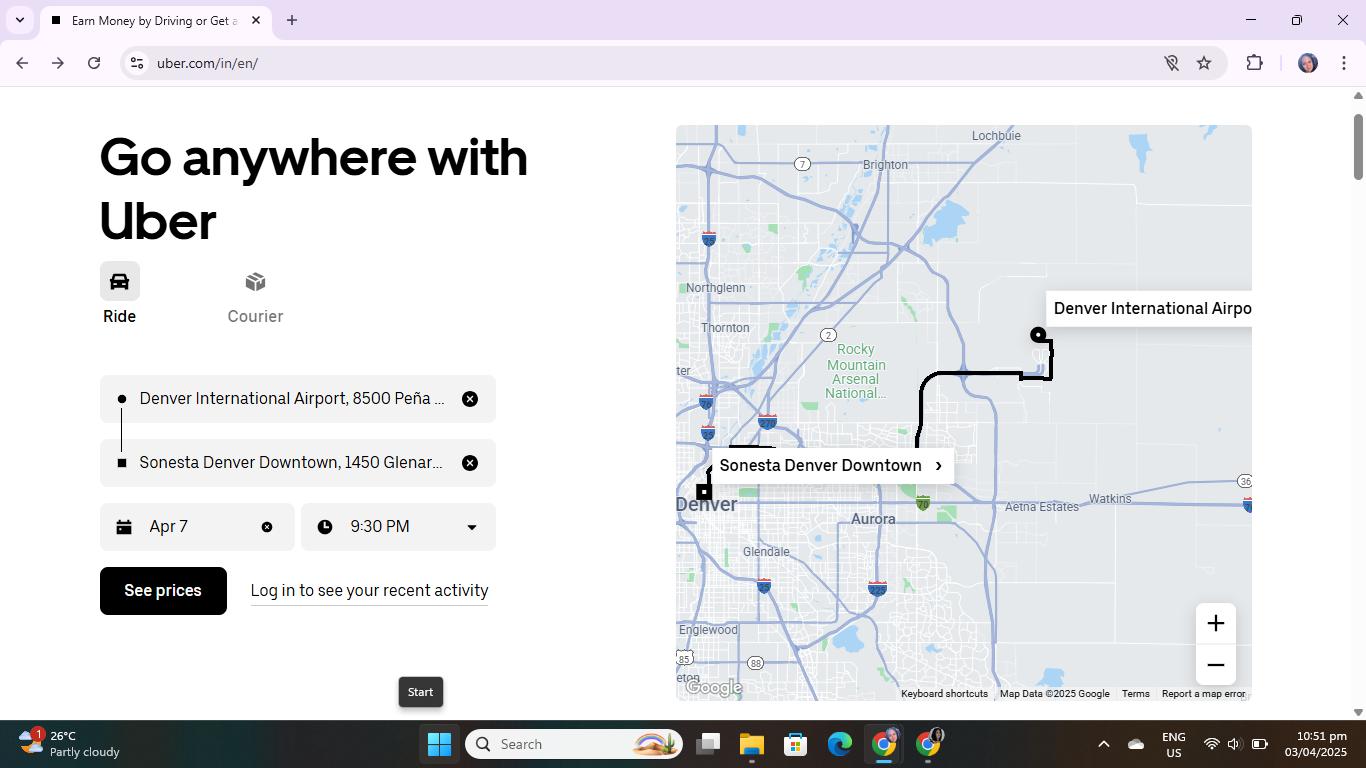1366x768 pixels.
Task: Click the address bar URL uber.com/in/en/
Action: (208, 63)
